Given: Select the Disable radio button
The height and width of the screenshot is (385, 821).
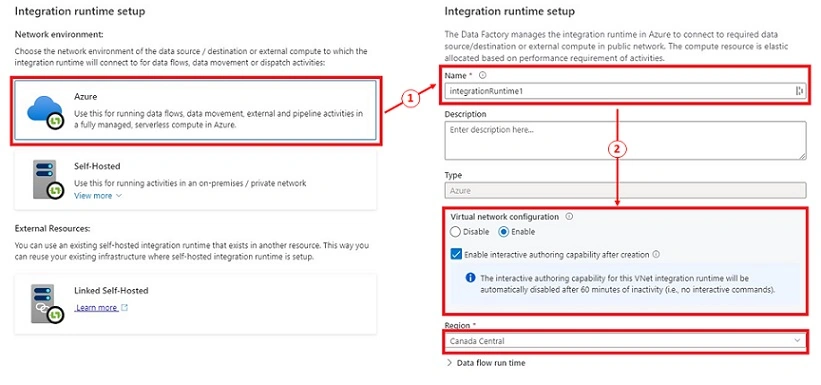Looking at the screenshot, I should point(455,232).
